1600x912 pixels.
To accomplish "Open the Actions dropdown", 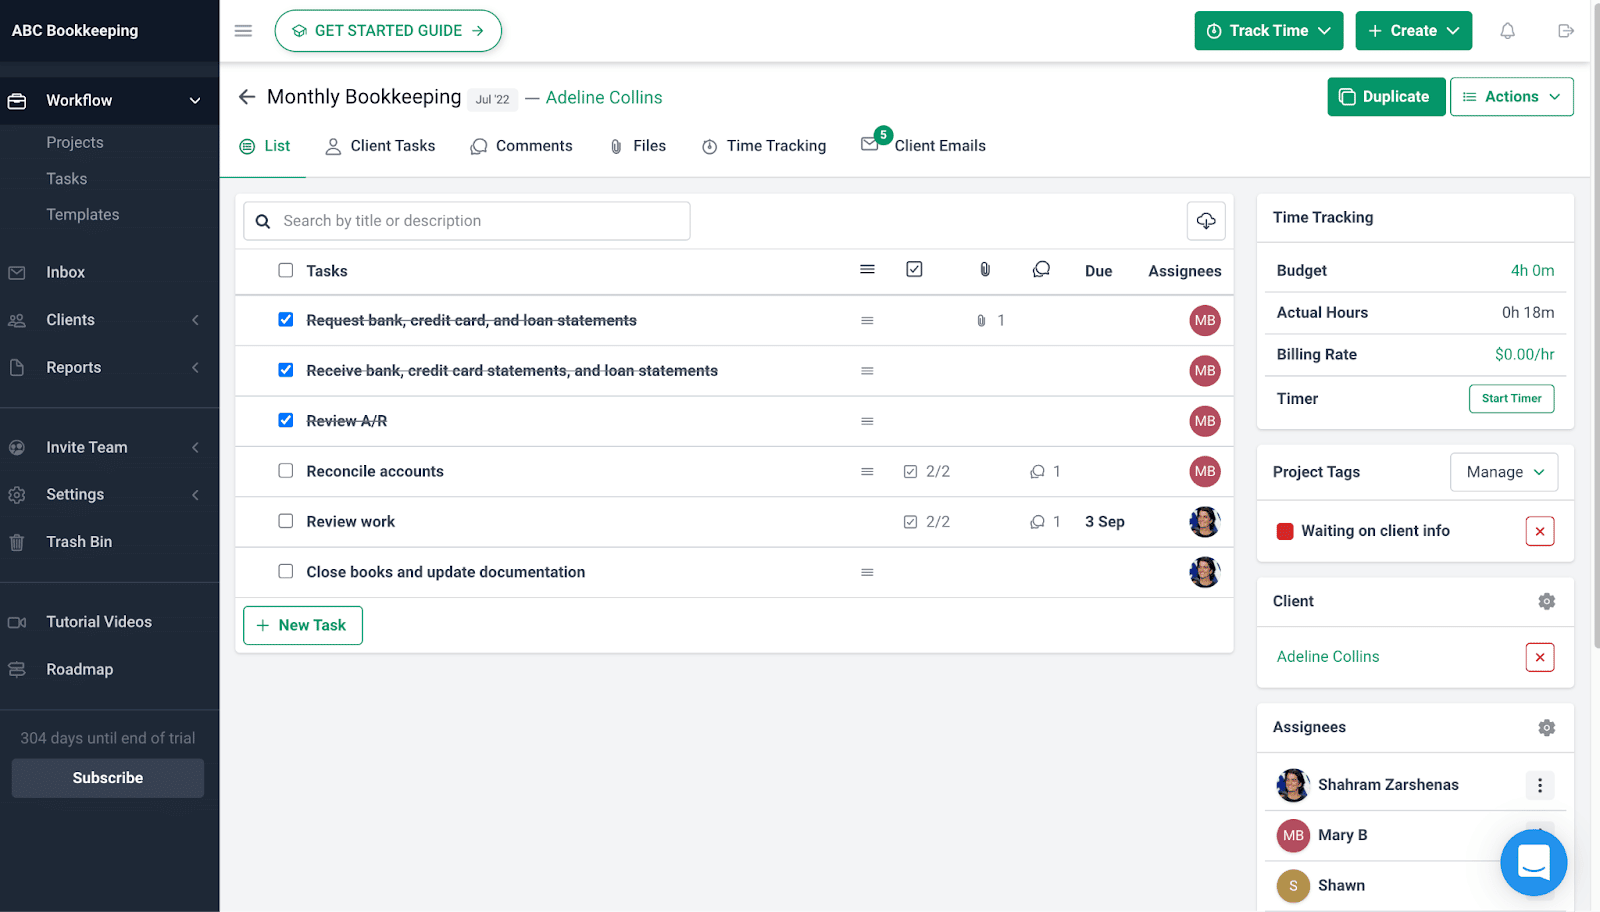I will click(1511, 97).
